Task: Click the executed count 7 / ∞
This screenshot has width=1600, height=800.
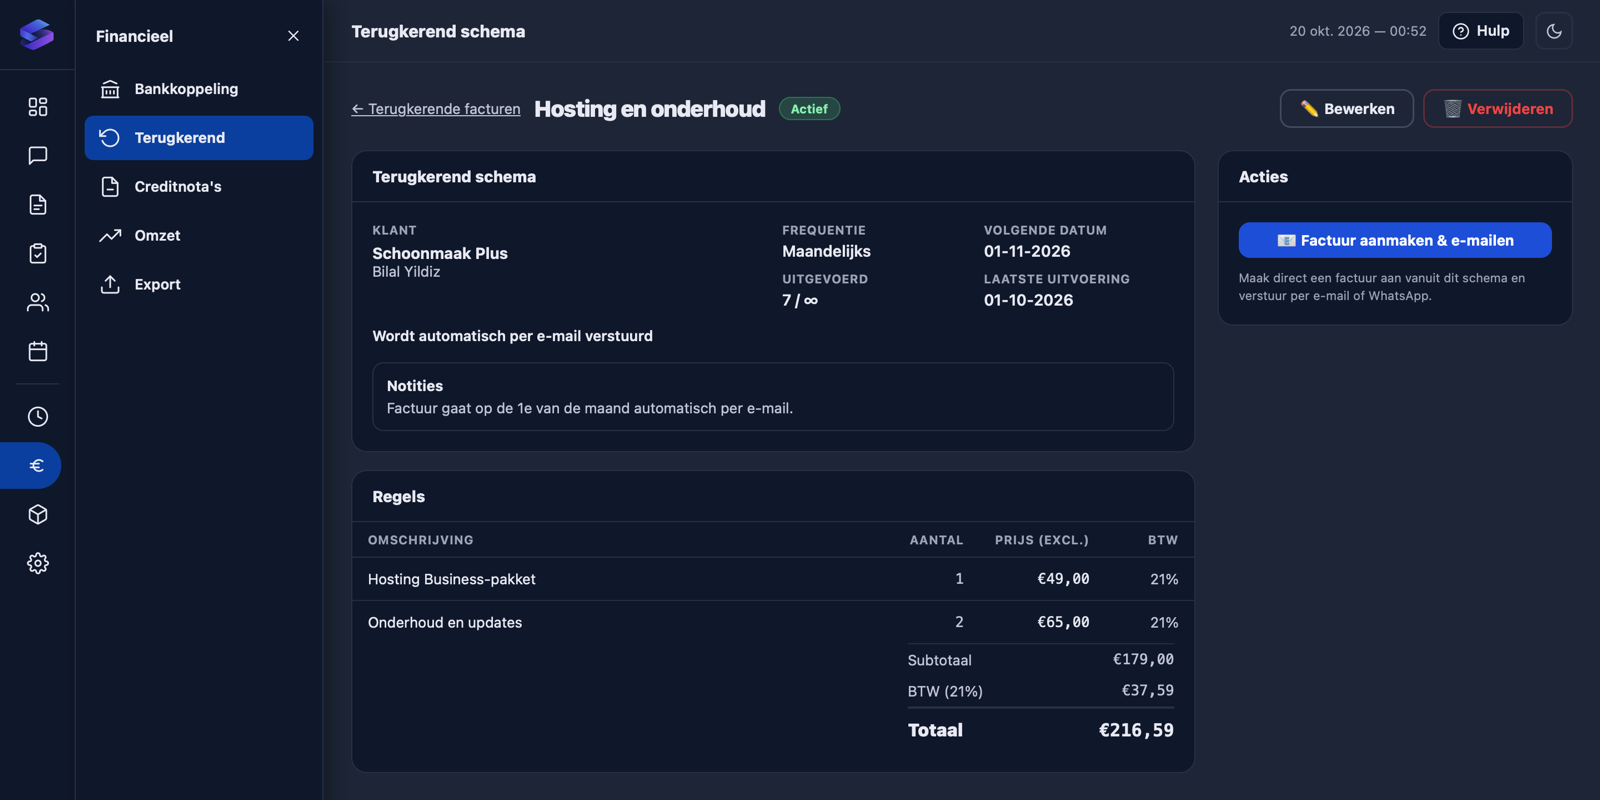Action: click(800, 301)
